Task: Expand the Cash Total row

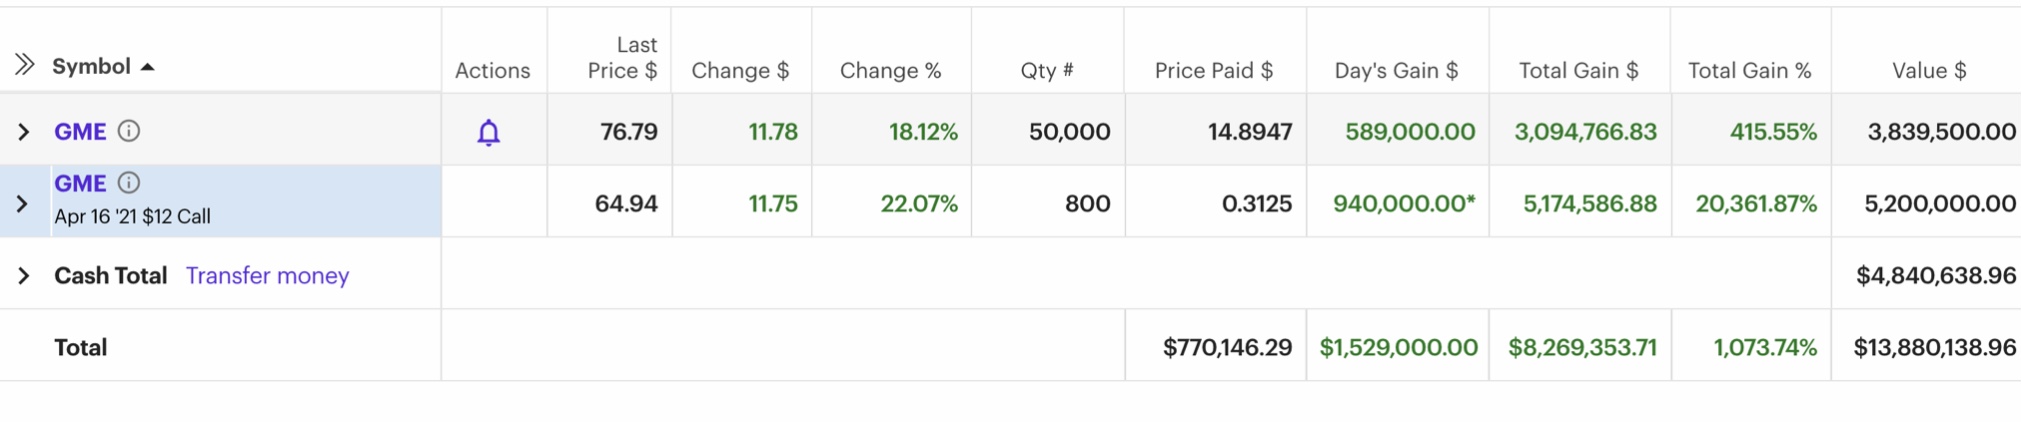Action: pos(24,276)
